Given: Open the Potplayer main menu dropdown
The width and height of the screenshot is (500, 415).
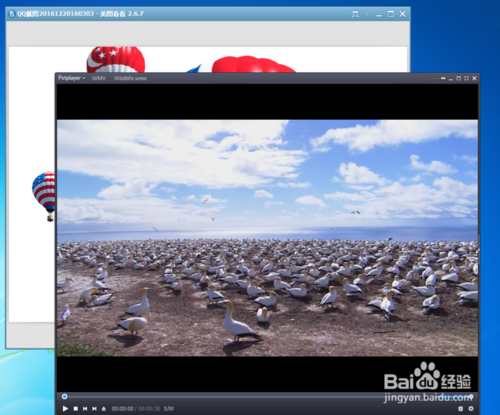Looking at the screenshot, I should (x=72, y=78).
